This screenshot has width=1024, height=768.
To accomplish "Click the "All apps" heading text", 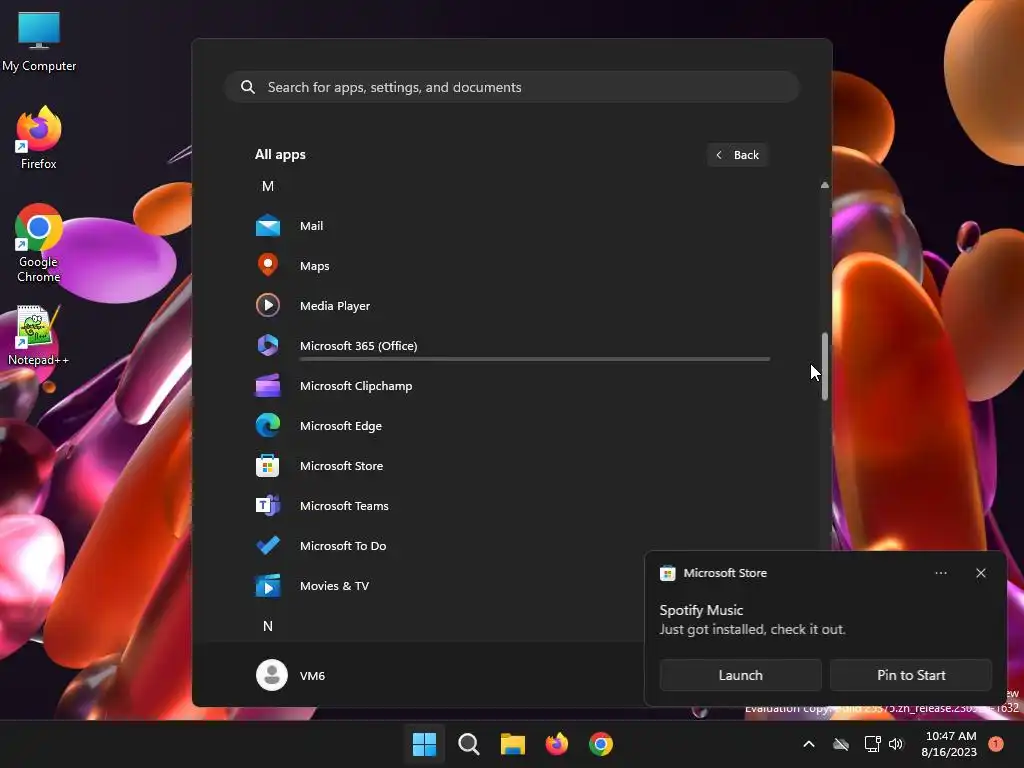I will pyautogui.click(x=280, y=155).
